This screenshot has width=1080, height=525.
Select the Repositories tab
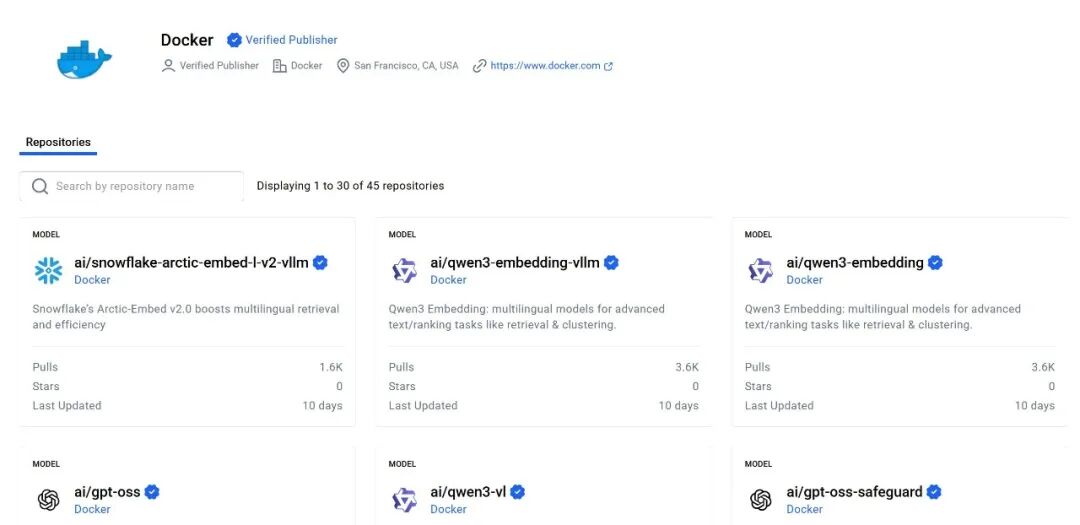[x=58, y=142]
